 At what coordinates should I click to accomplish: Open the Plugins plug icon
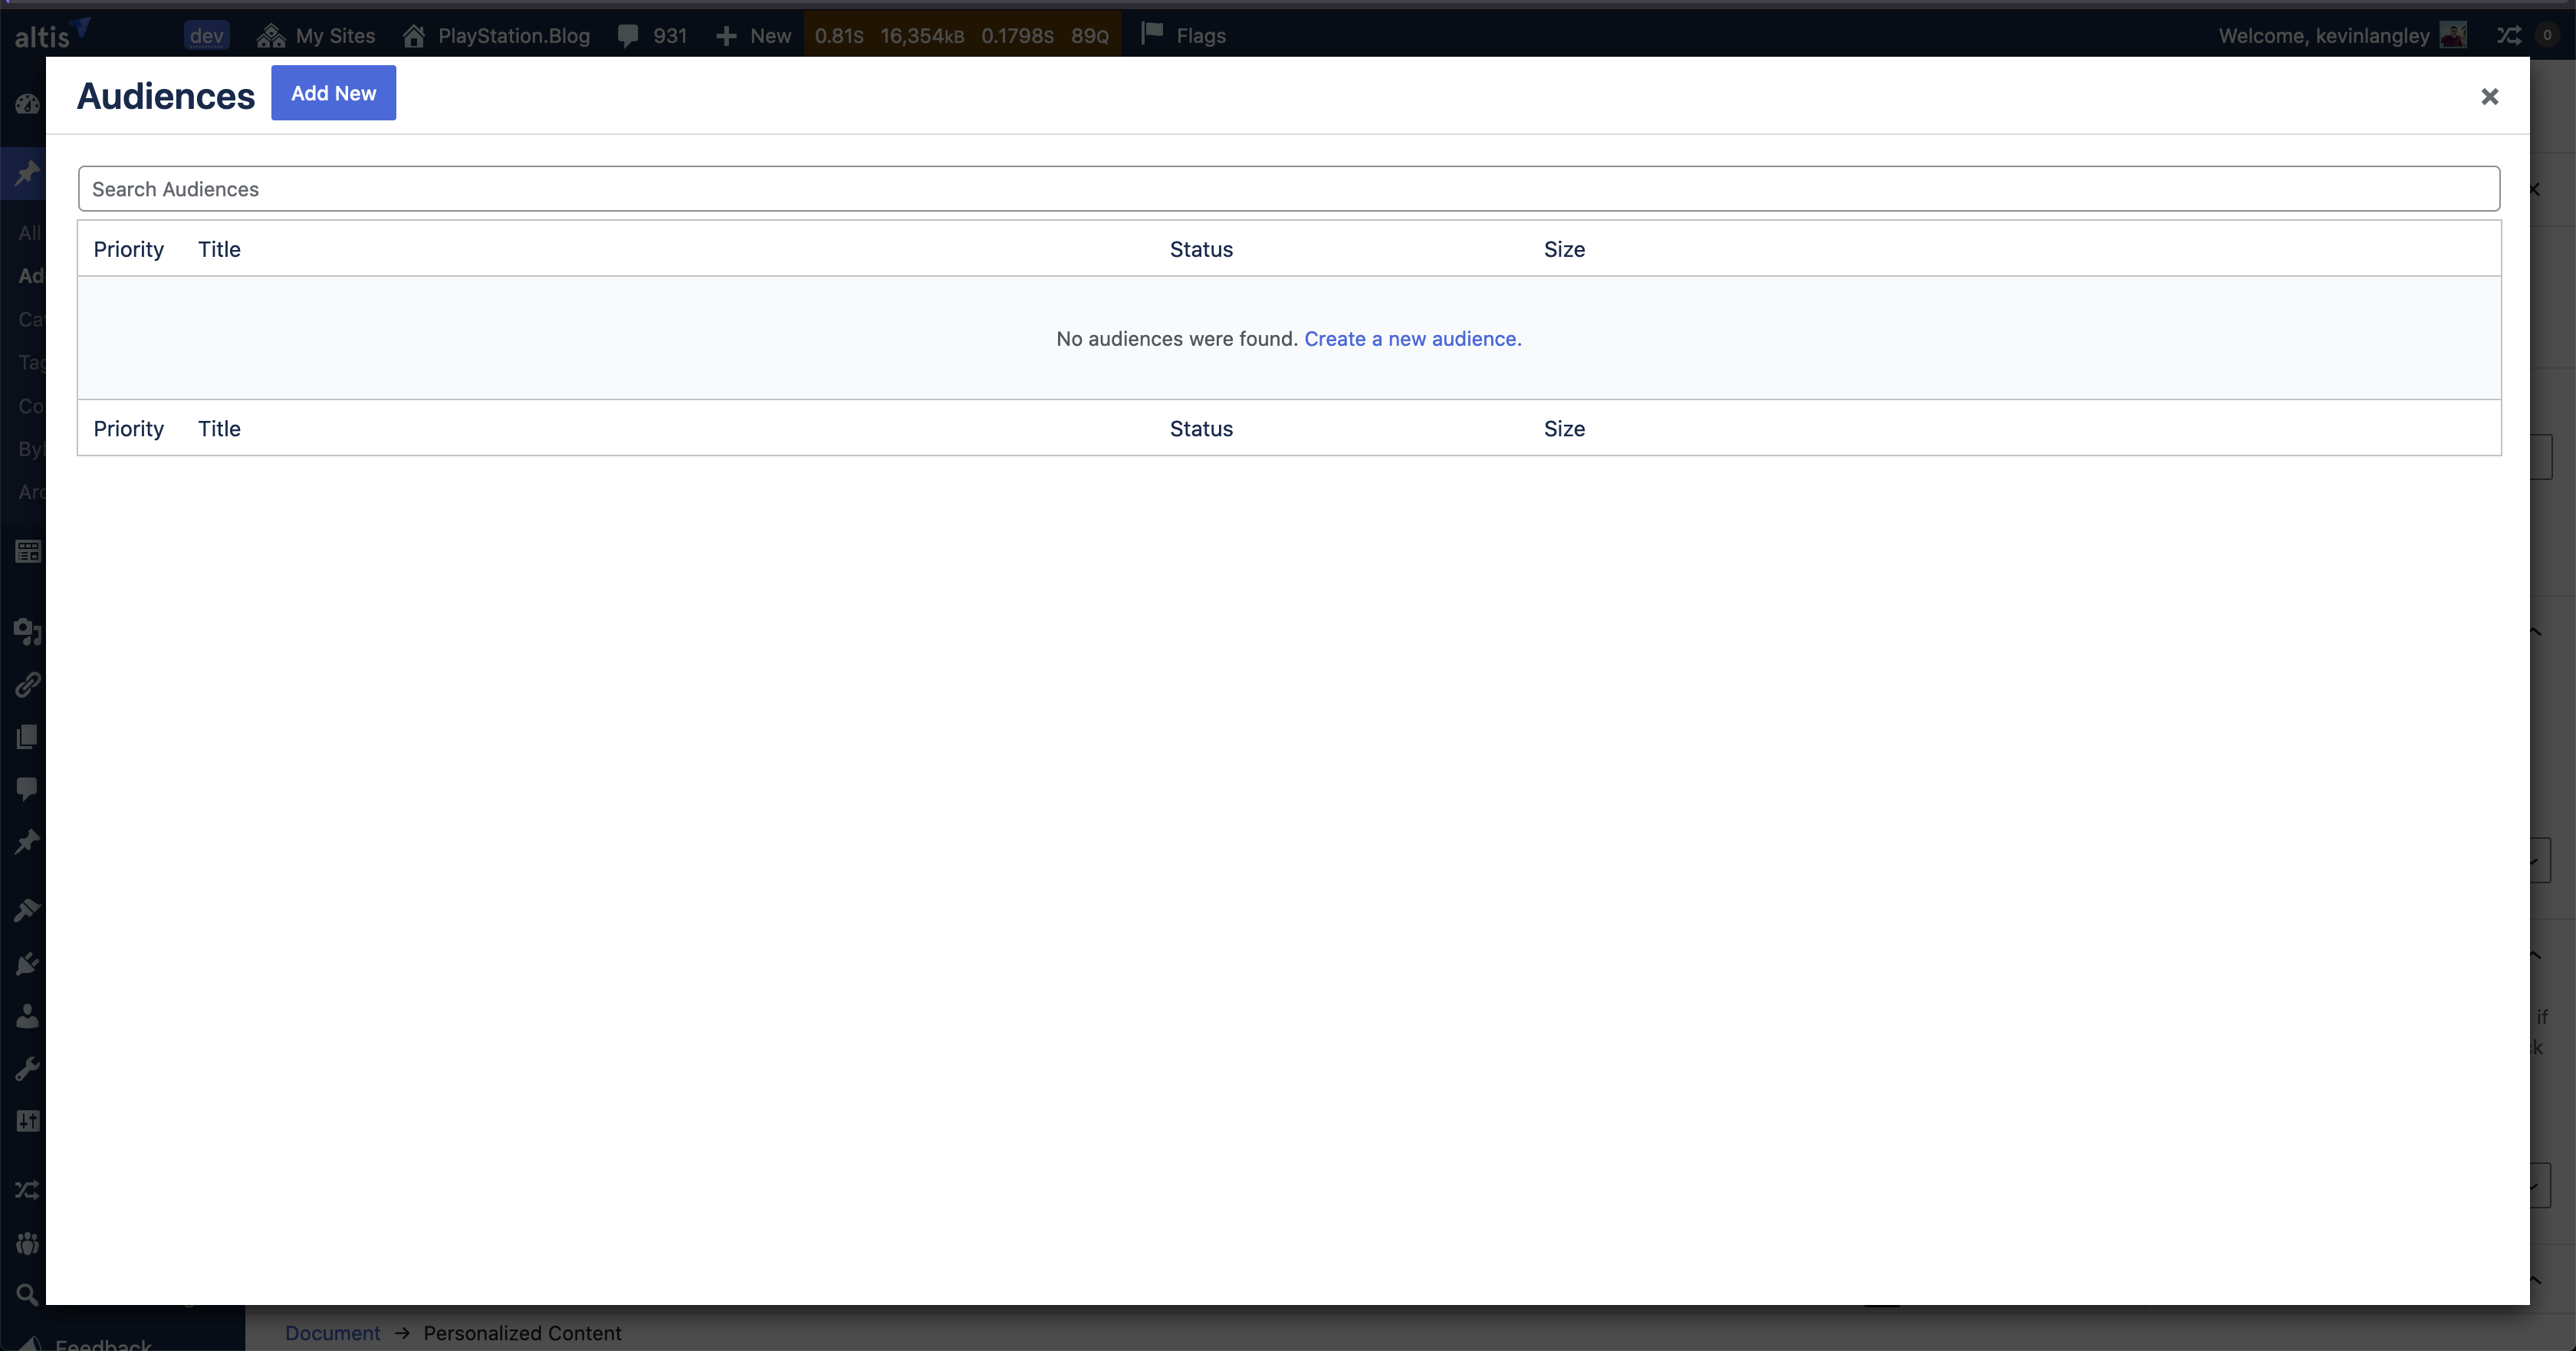pos(27,964)
